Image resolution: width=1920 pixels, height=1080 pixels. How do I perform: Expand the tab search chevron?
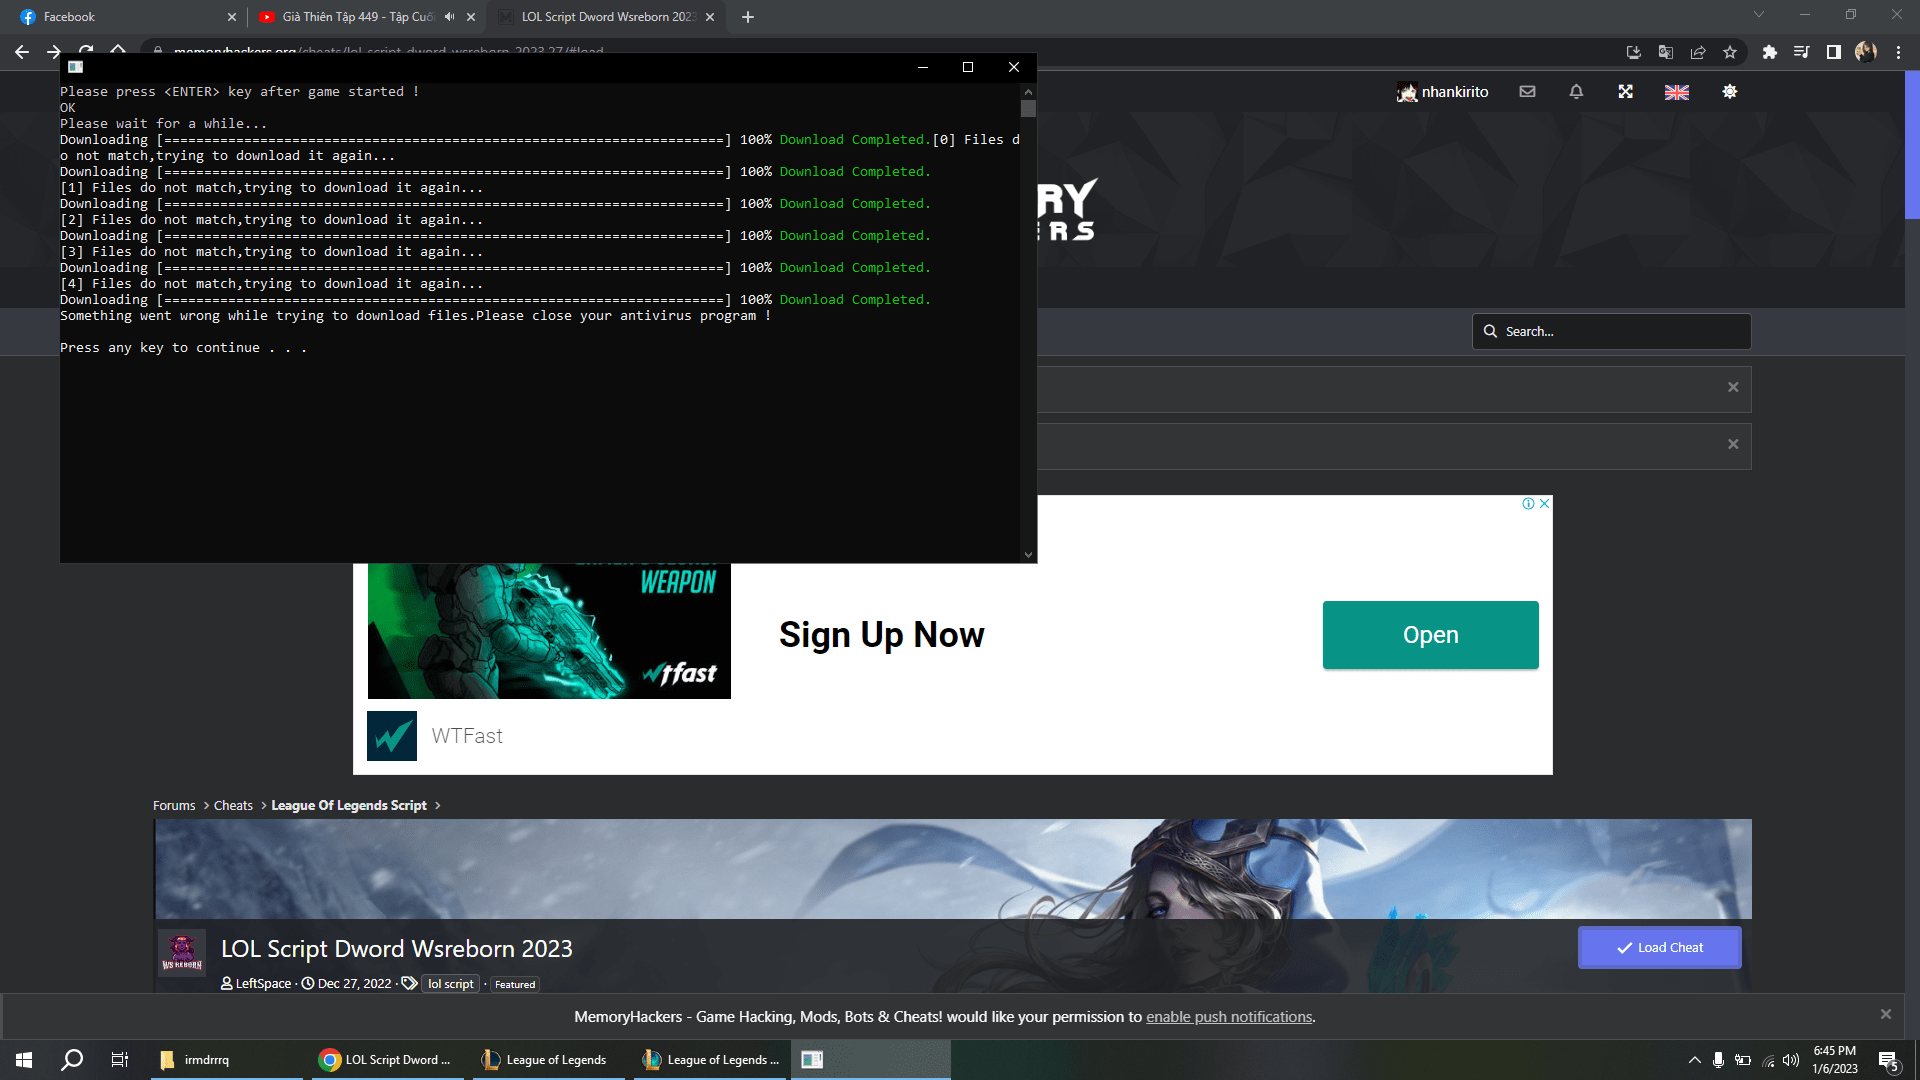[x=1759, y=14]
